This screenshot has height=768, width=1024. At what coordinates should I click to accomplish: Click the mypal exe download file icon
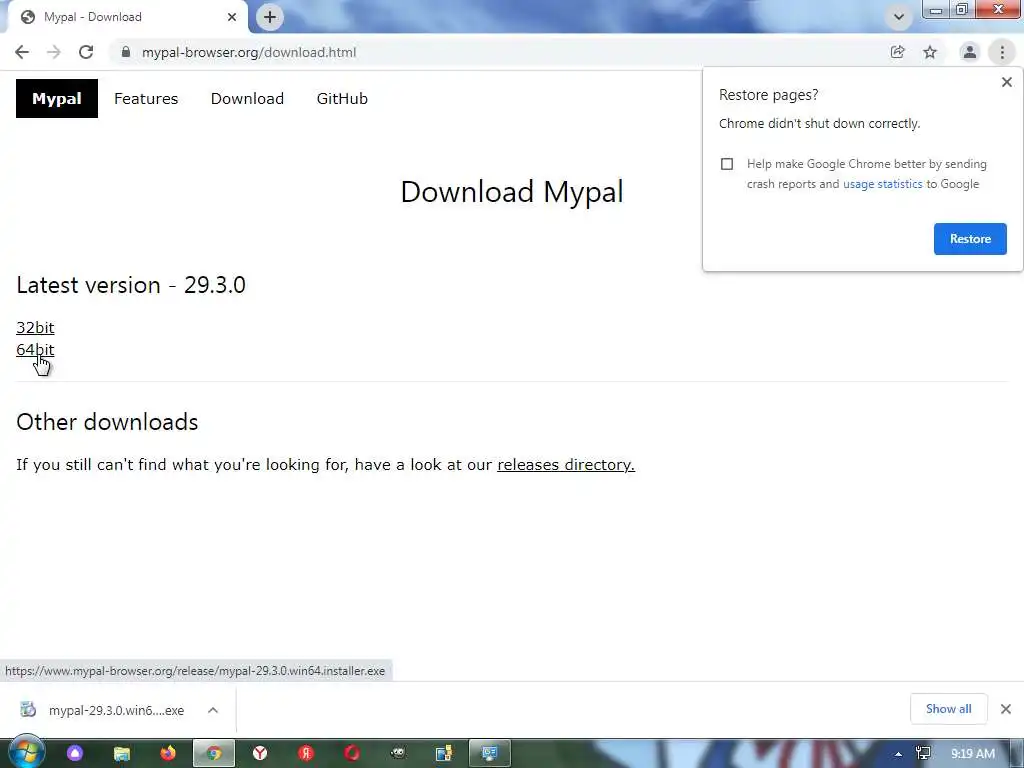(28, 709)
